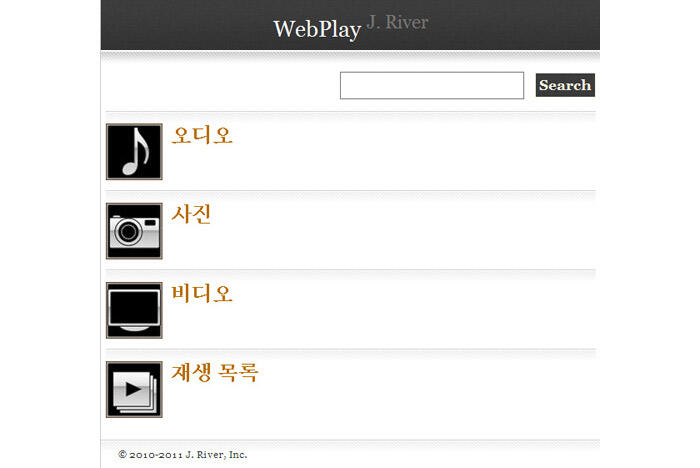Open the stacked play-button playlist icon

pyautogui.click(x=134, y=389)
